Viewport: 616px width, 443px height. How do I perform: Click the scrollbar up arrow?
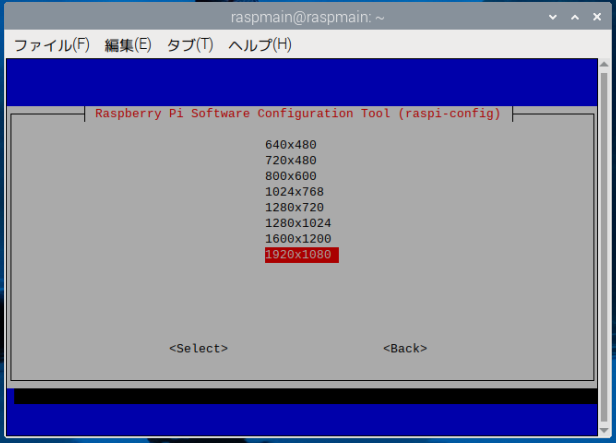tap(604, 64)
